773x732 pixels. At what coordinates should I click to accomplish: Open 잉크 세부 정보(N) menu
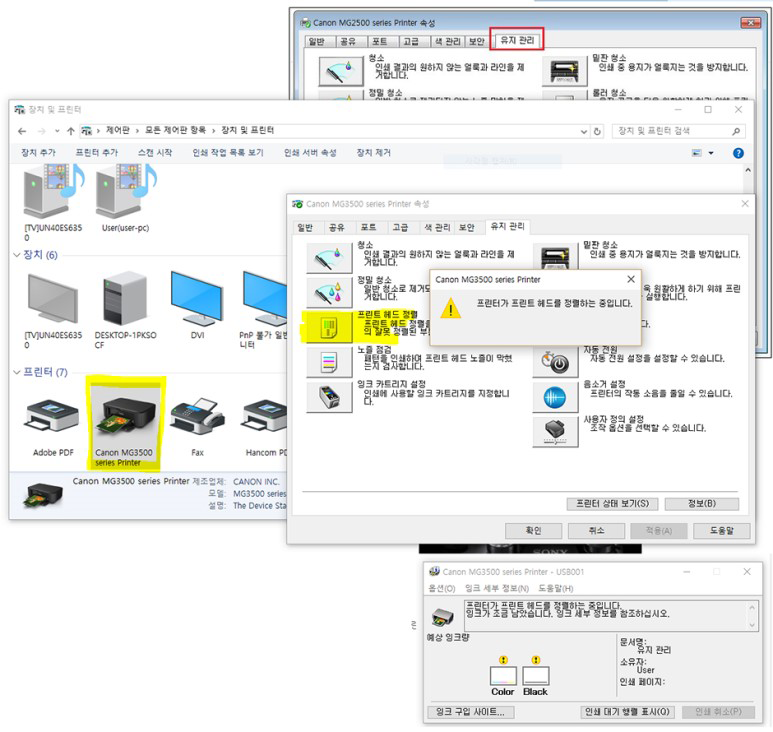point(497,588)
